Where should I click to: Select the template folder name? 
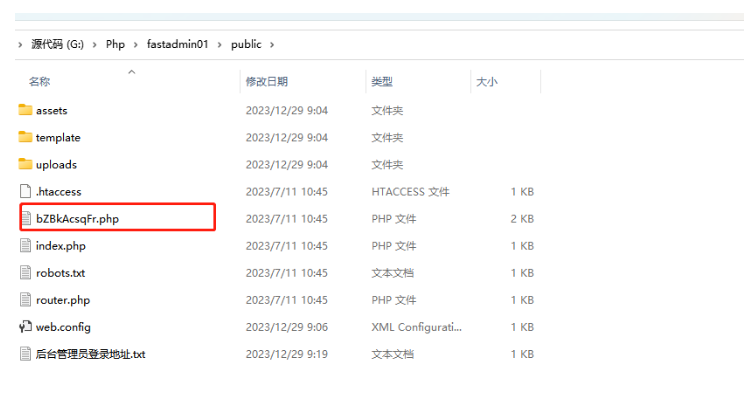point(58,138)
